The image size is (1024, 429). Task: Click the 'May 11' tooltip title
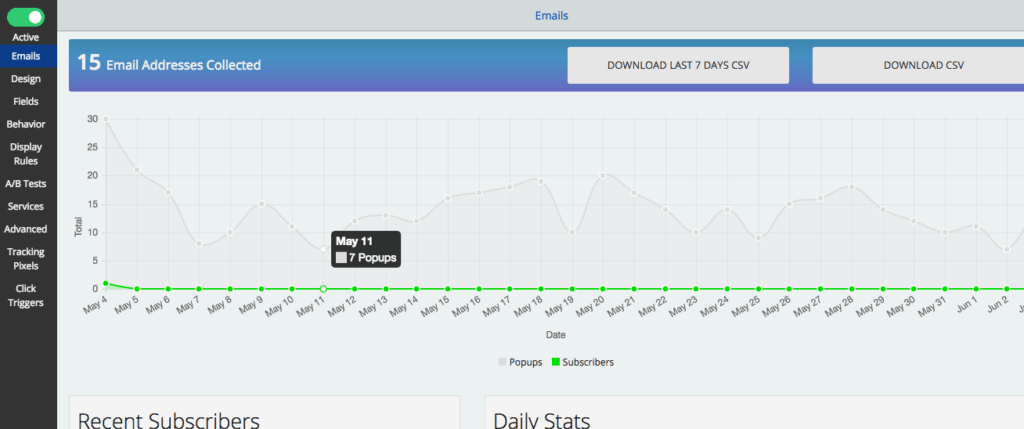354,242
